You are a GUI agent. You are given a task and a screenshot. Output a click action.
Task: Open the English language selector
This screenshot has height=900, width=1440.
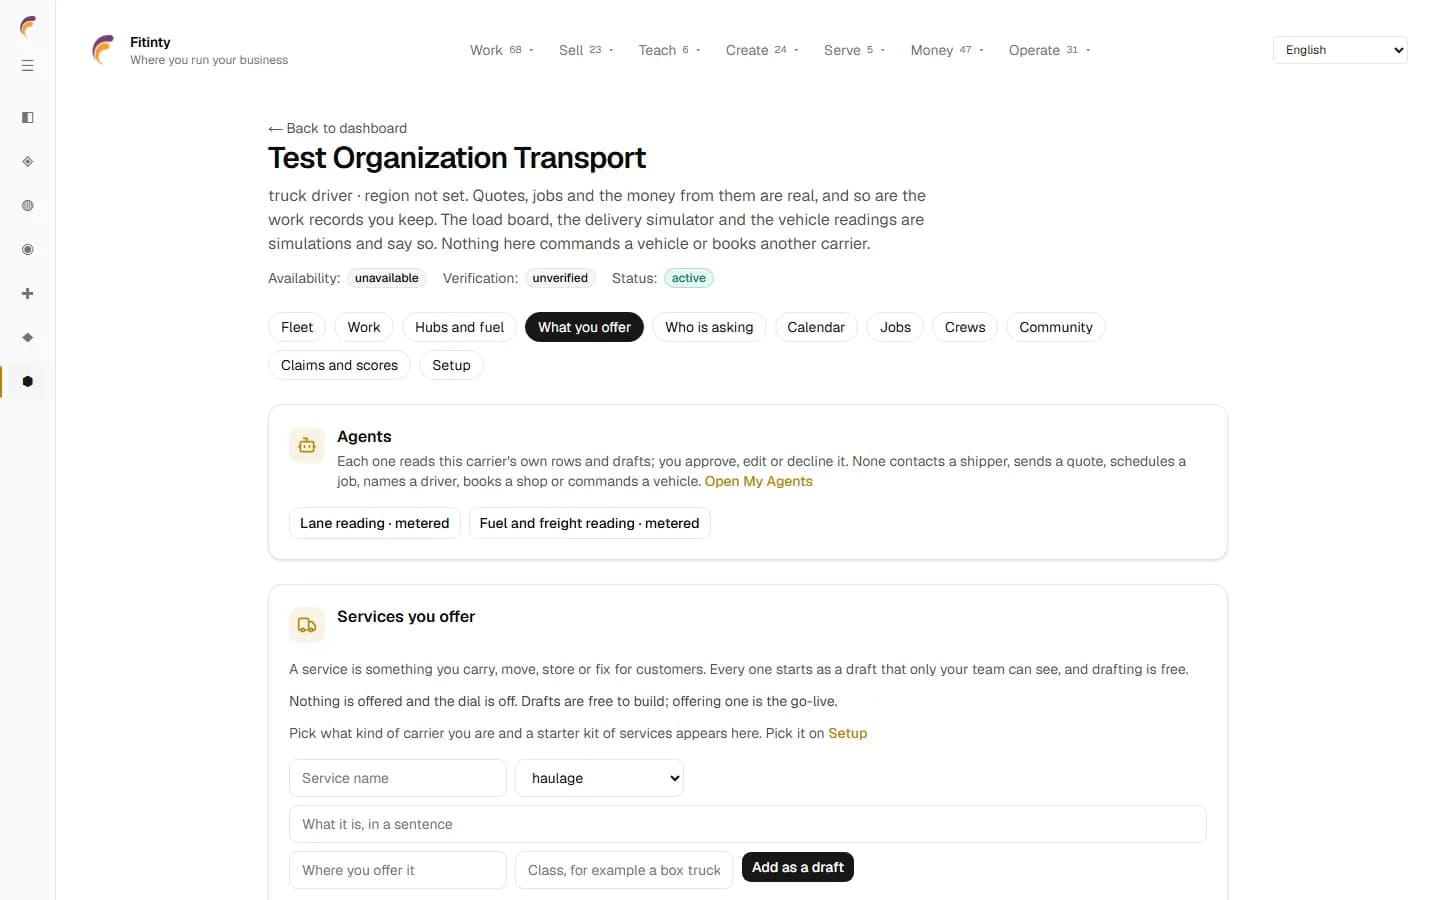1340,50
